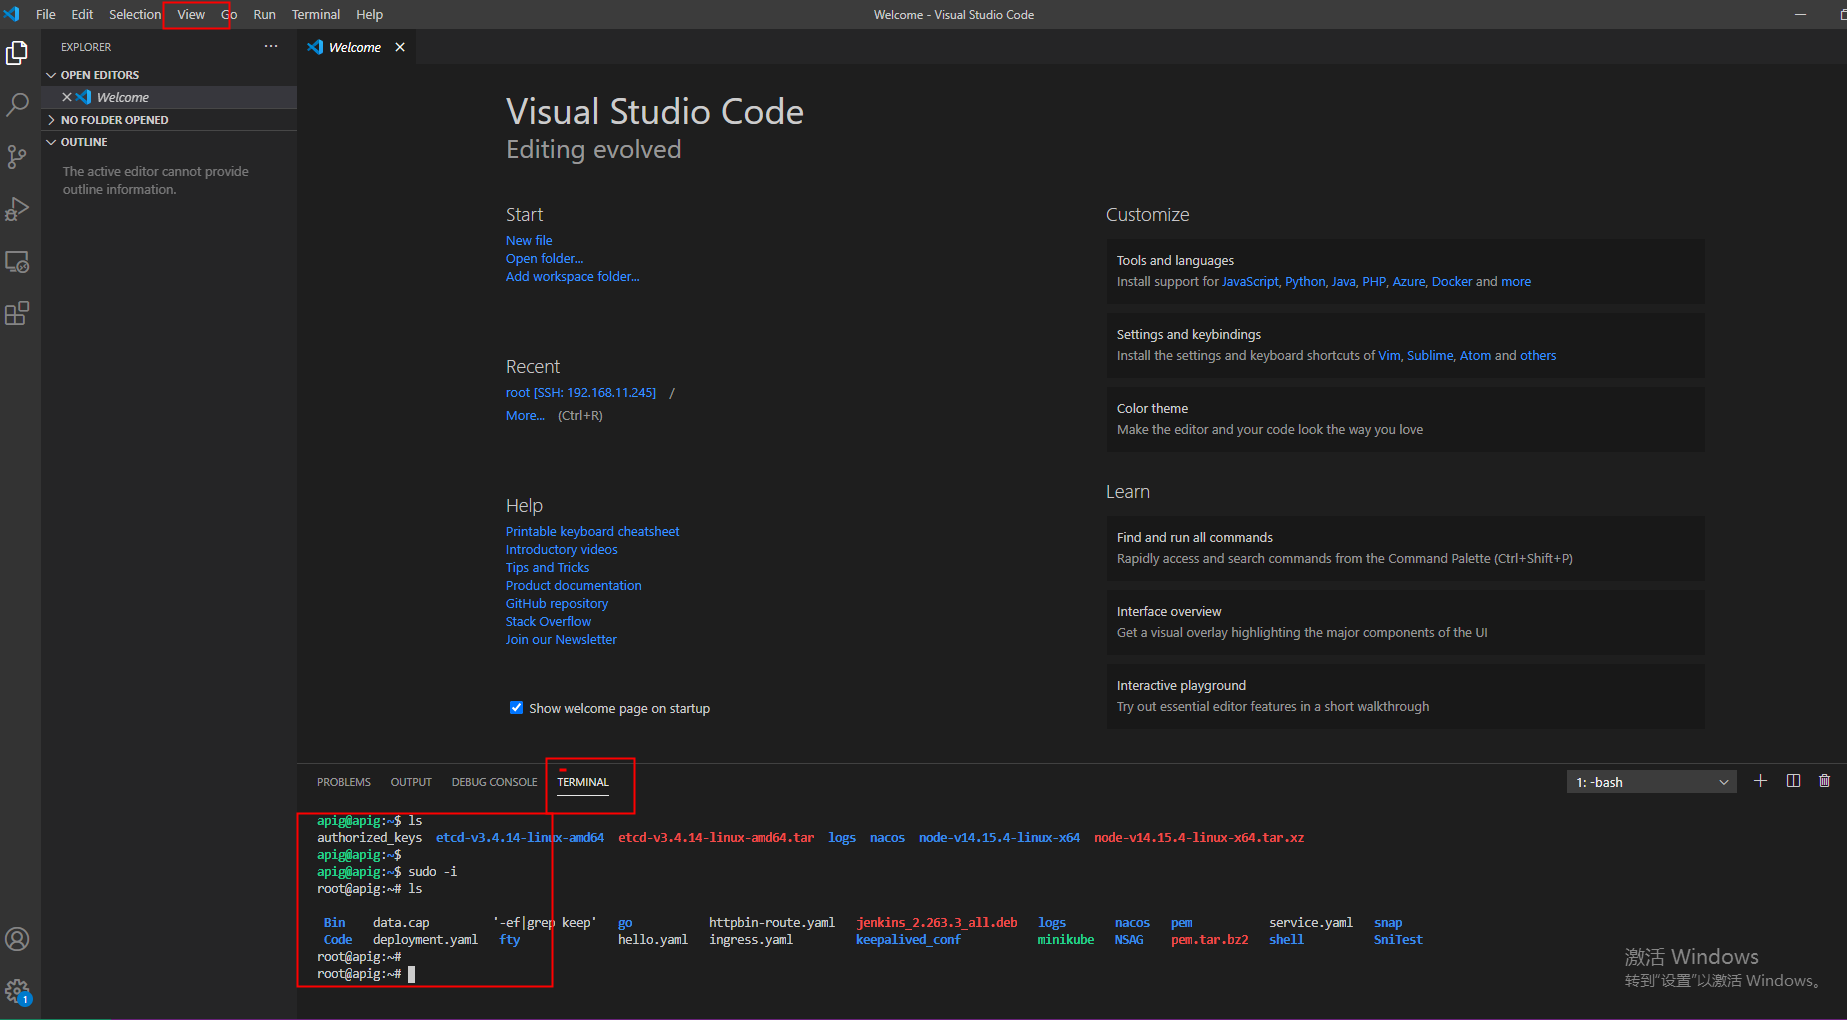Open the Manage gear icon
This screenshot has height=1020, width=1847.
click(17, 991)
